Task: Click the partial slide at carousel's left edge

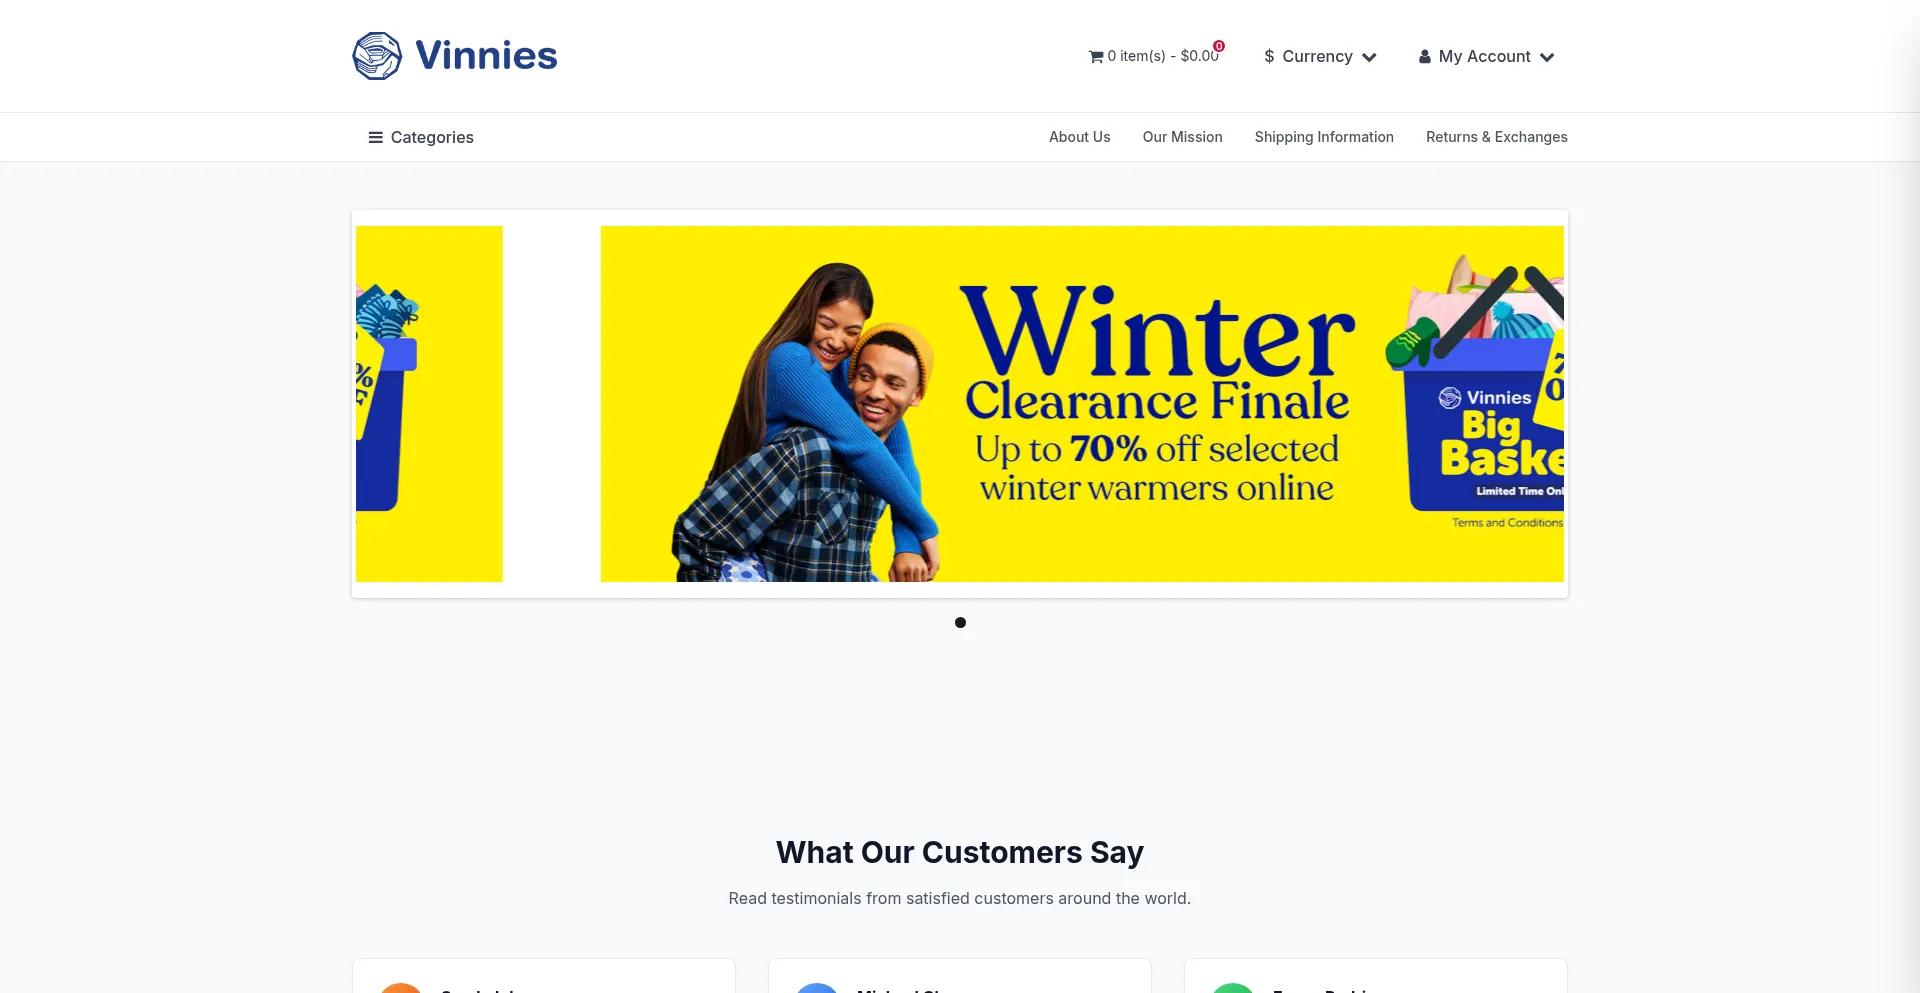Action: [429, 404]
